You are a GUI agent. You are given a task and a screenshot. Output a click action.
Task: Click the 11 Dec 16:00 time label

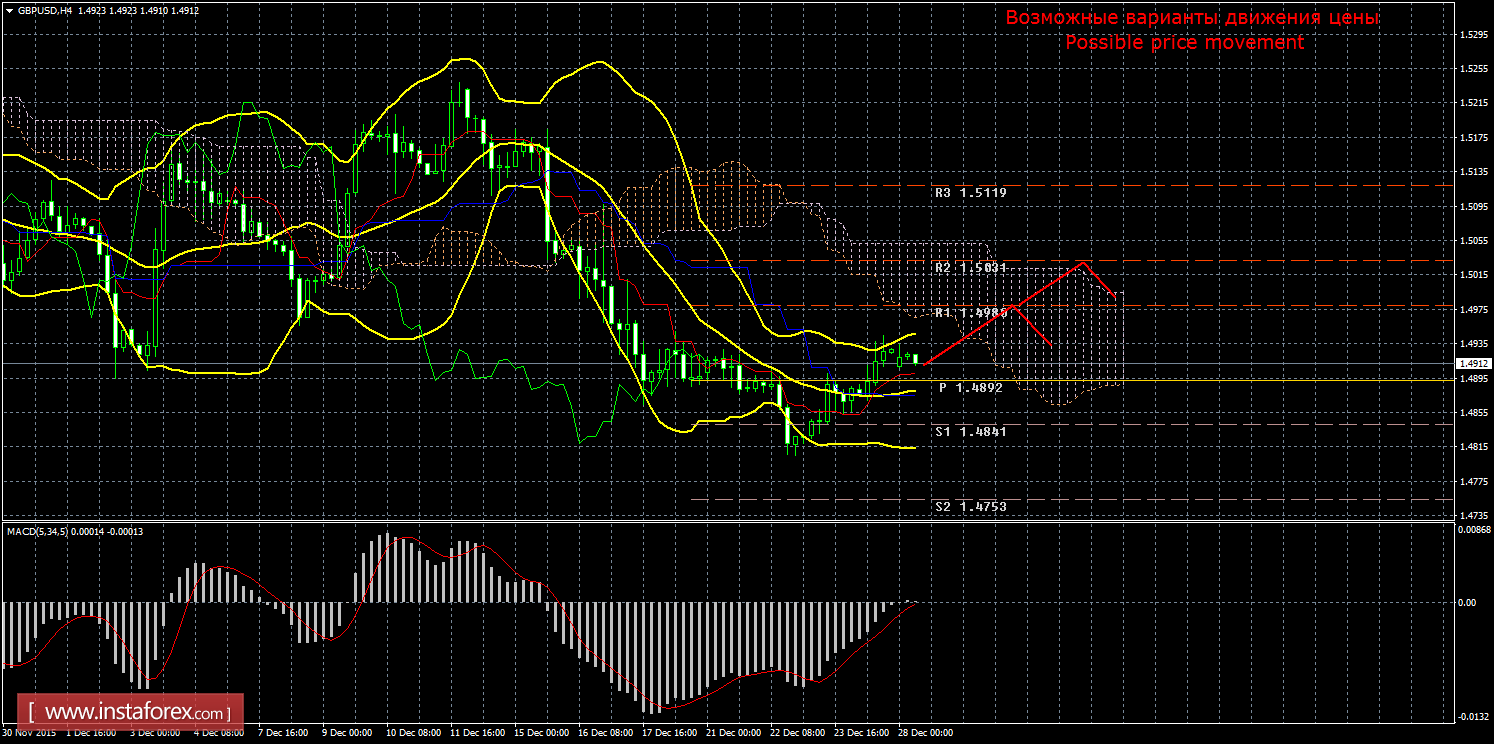tap(478, 733)
